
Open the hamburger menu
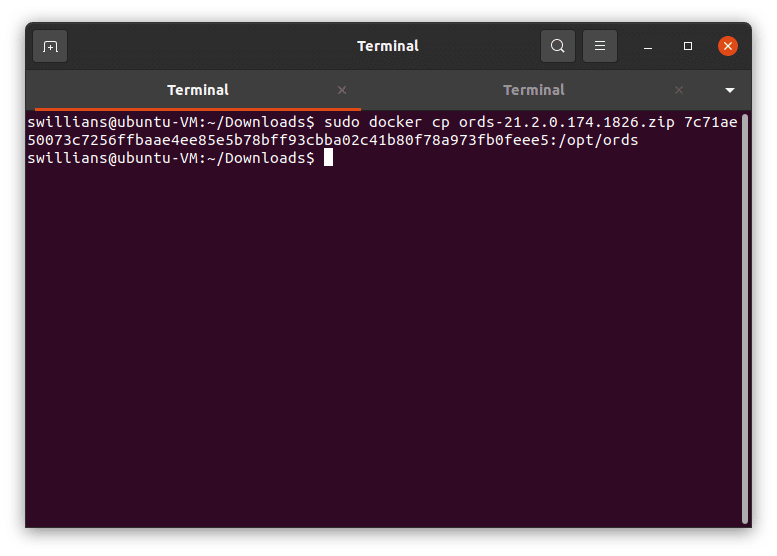point(600,46)
